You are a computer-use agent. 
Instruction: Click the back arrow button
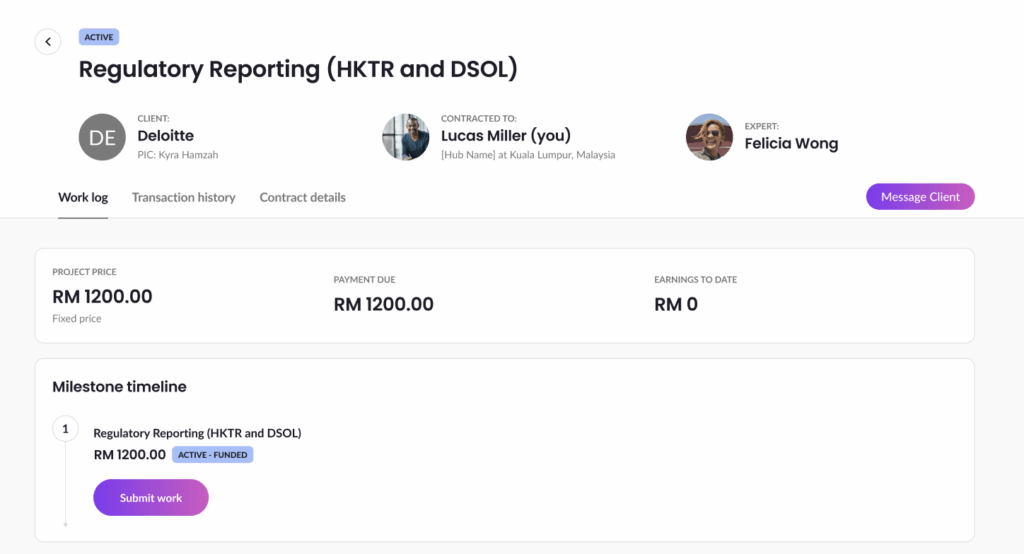tap(47, 42)
